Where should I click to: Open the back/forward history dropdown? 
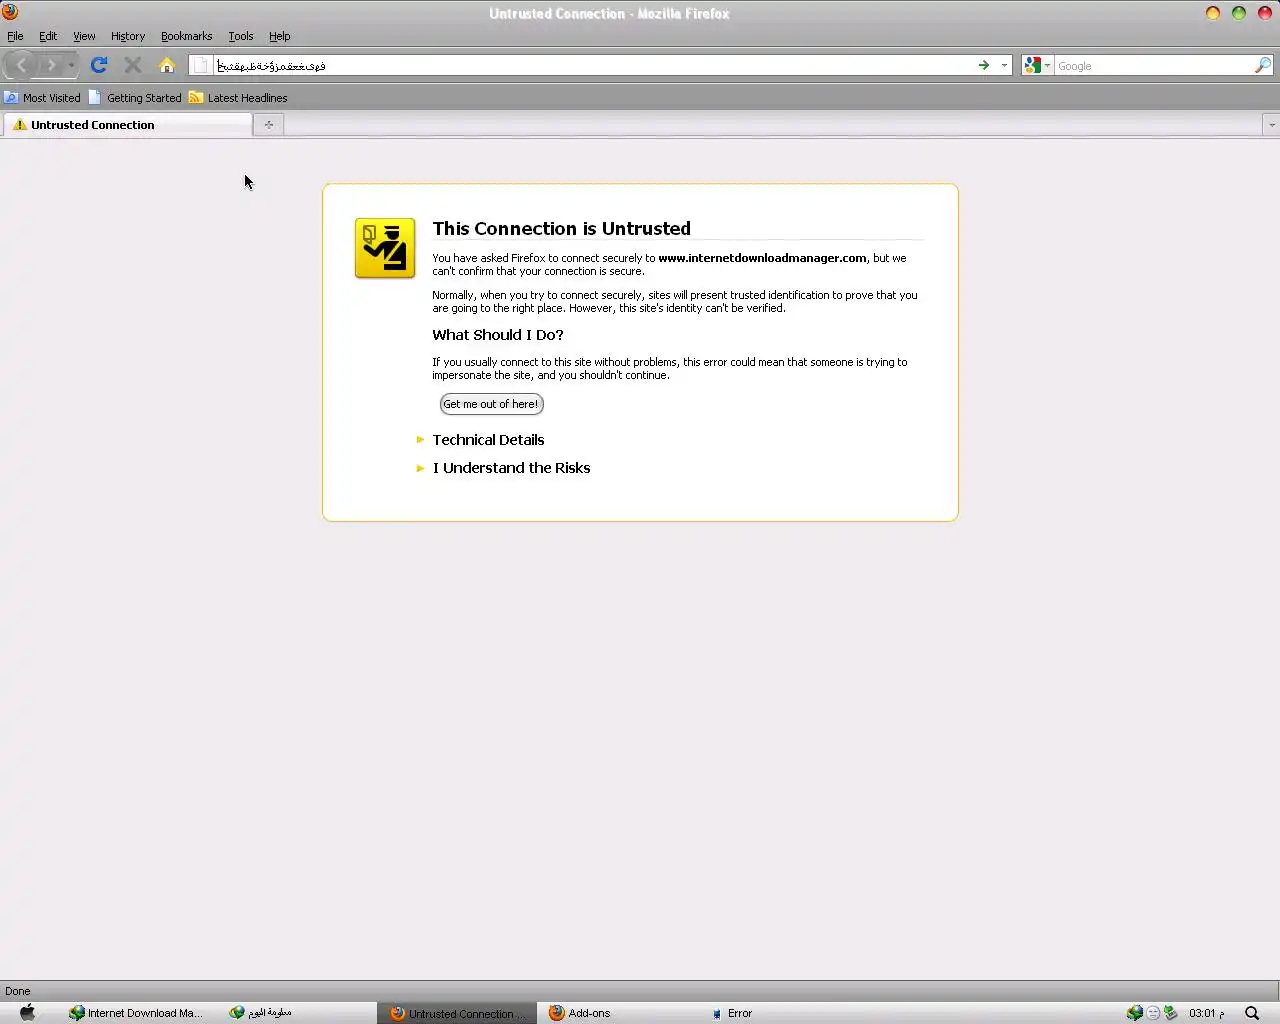pyautogui.click(x=71, y=65)
